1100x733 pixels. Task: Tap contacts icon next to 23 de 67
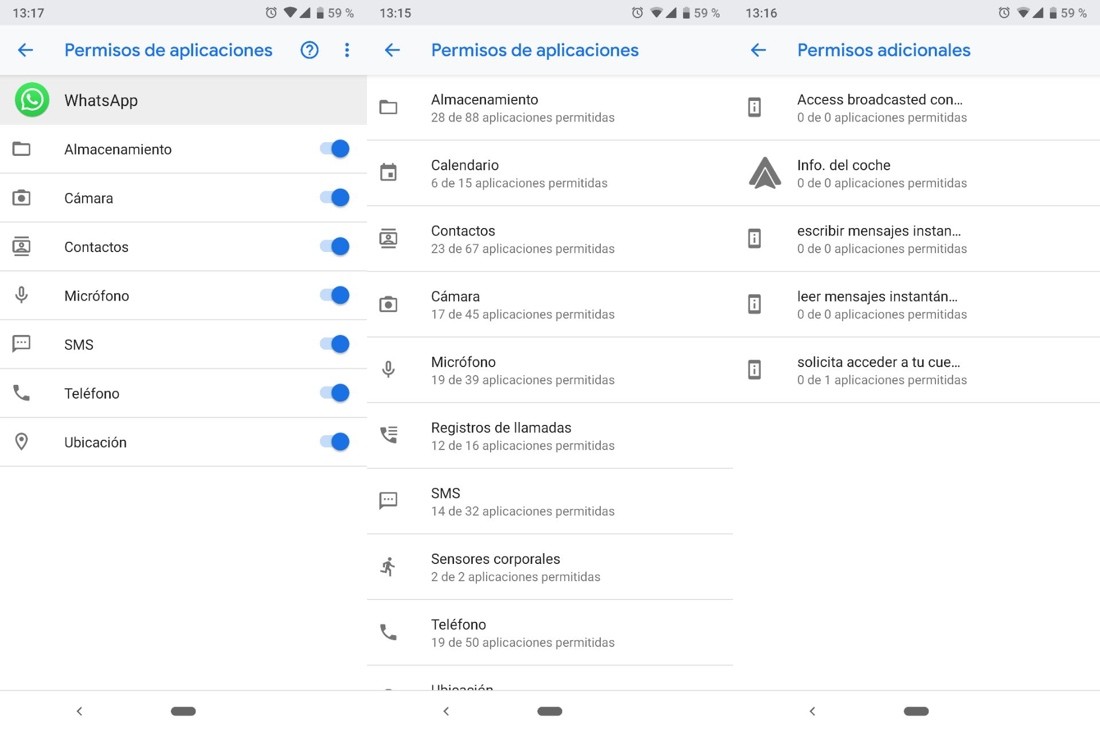click(388, 238)
